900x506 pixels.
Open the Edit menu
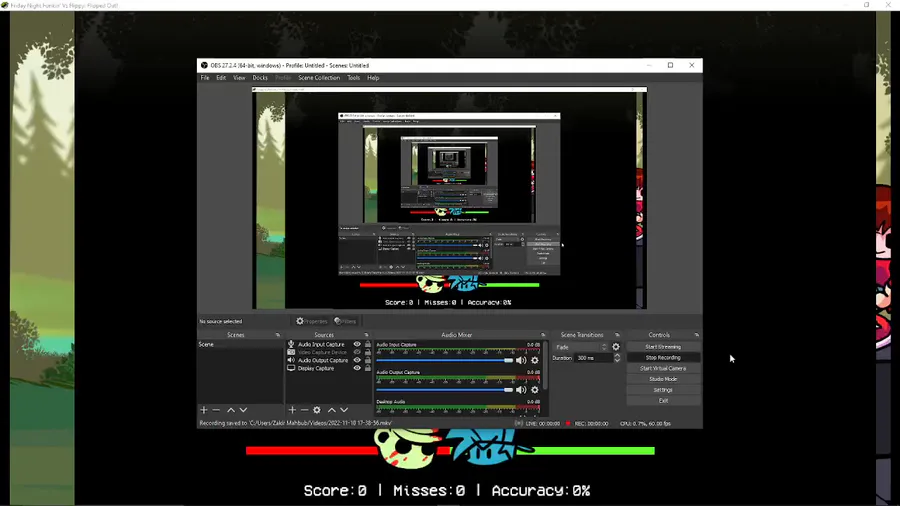tap(221, 78)
